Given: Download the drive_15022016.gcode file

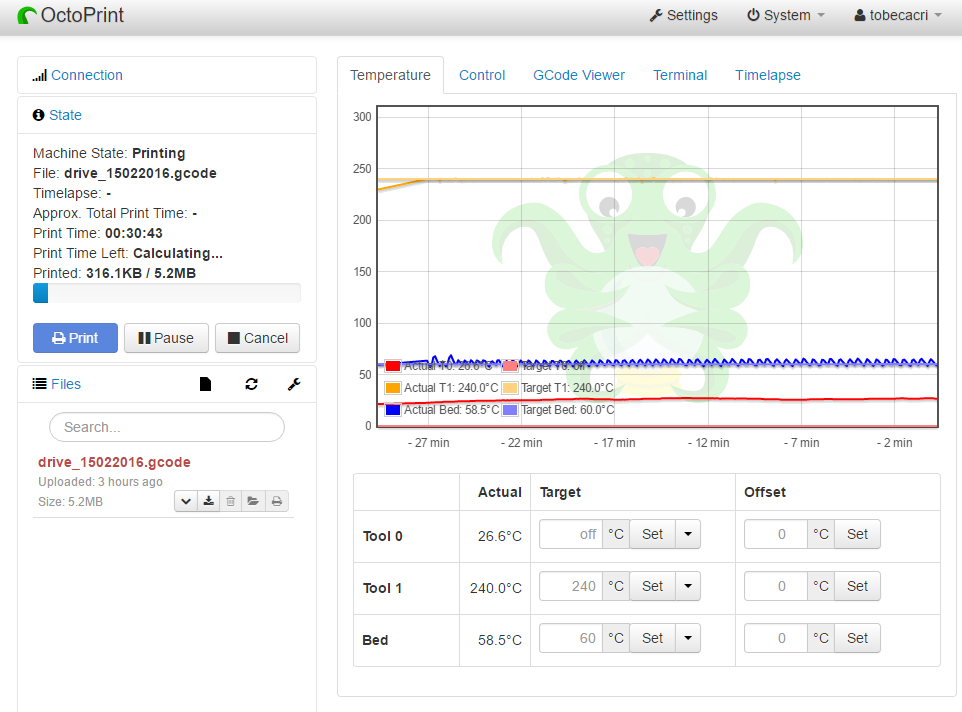Looking at the screenshot, I should coord(209,502).
